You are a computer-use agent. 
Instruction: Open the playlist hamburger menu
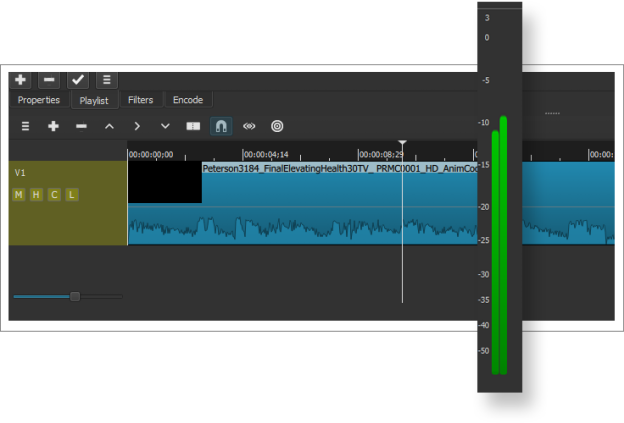106,80
